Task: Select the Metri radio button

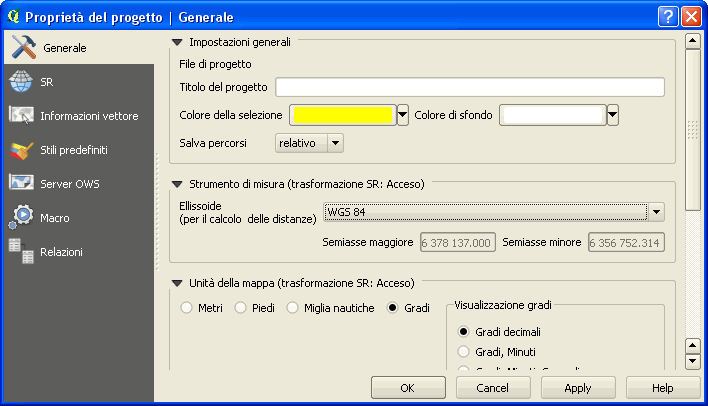Action: tap(186, 308)
